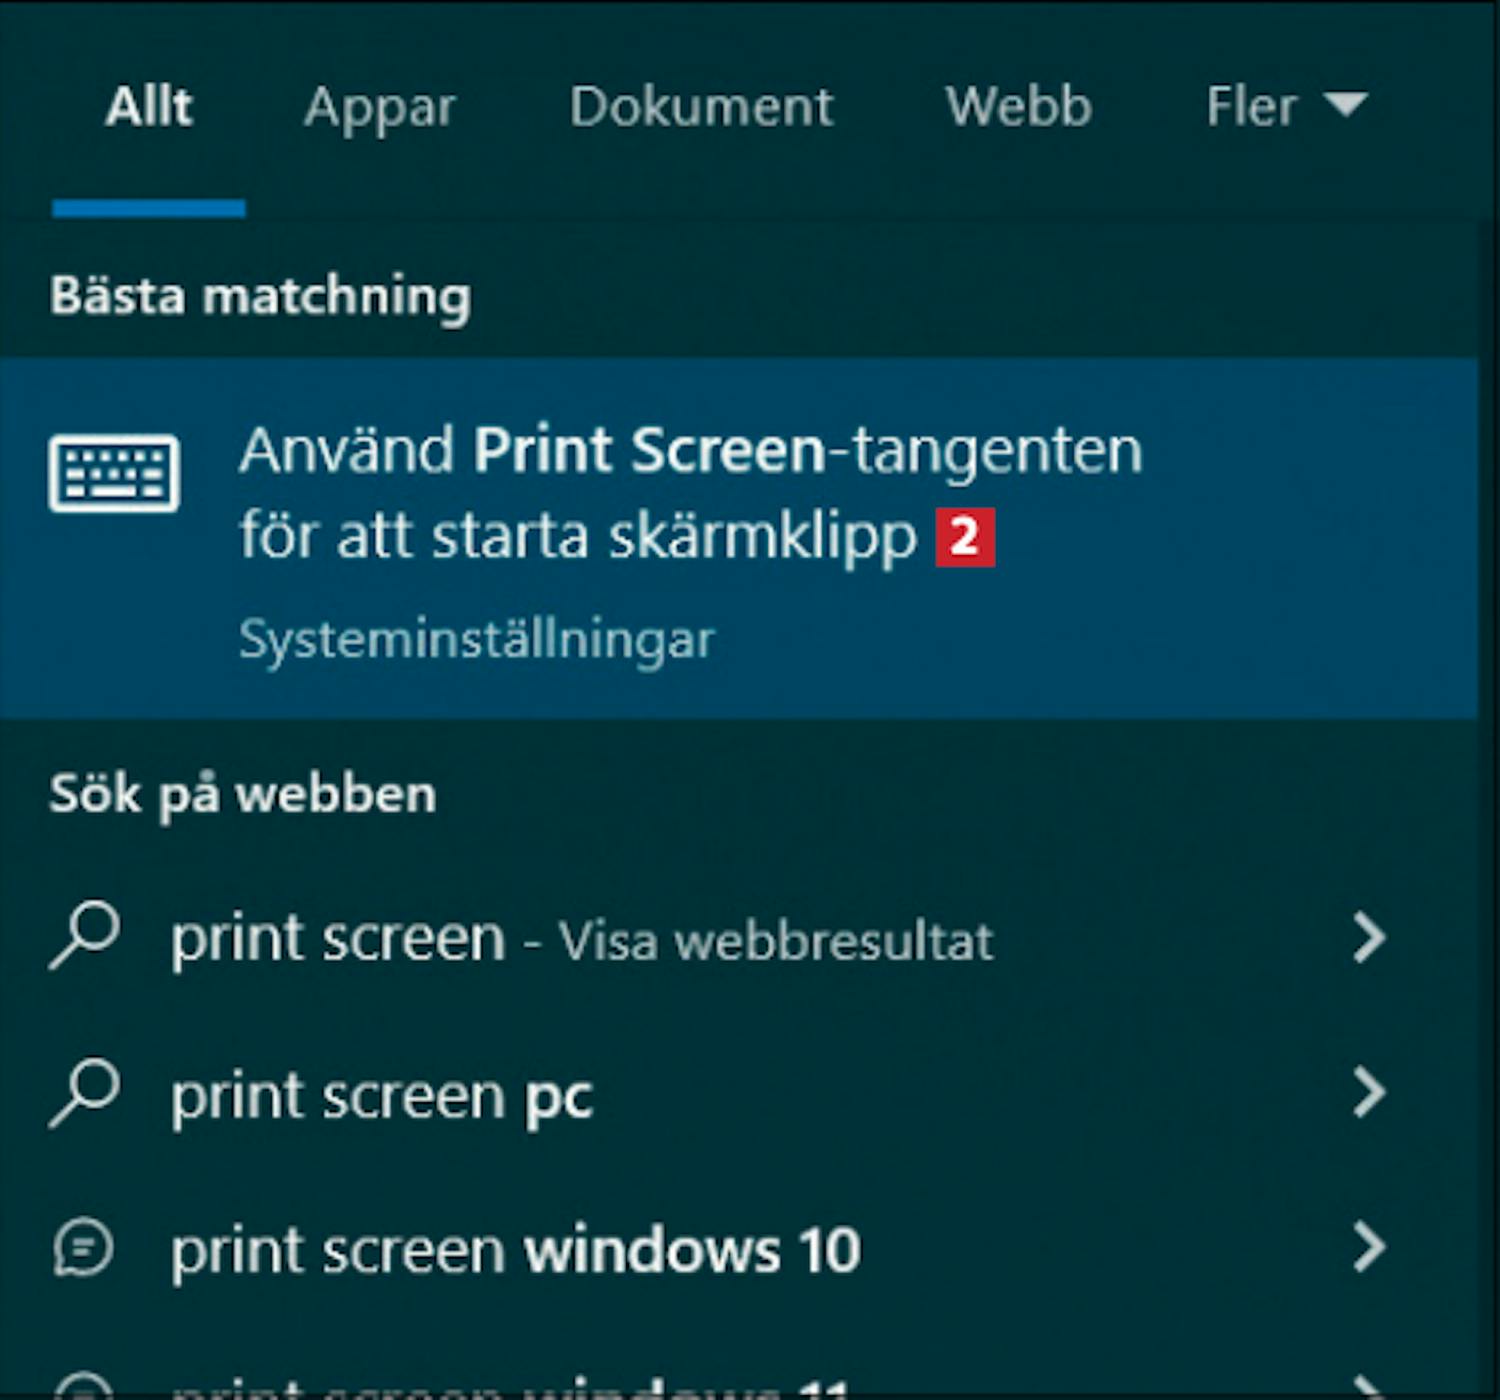
Task: Expand the Fler dropdown arrow
Action: pos(1345,104)
